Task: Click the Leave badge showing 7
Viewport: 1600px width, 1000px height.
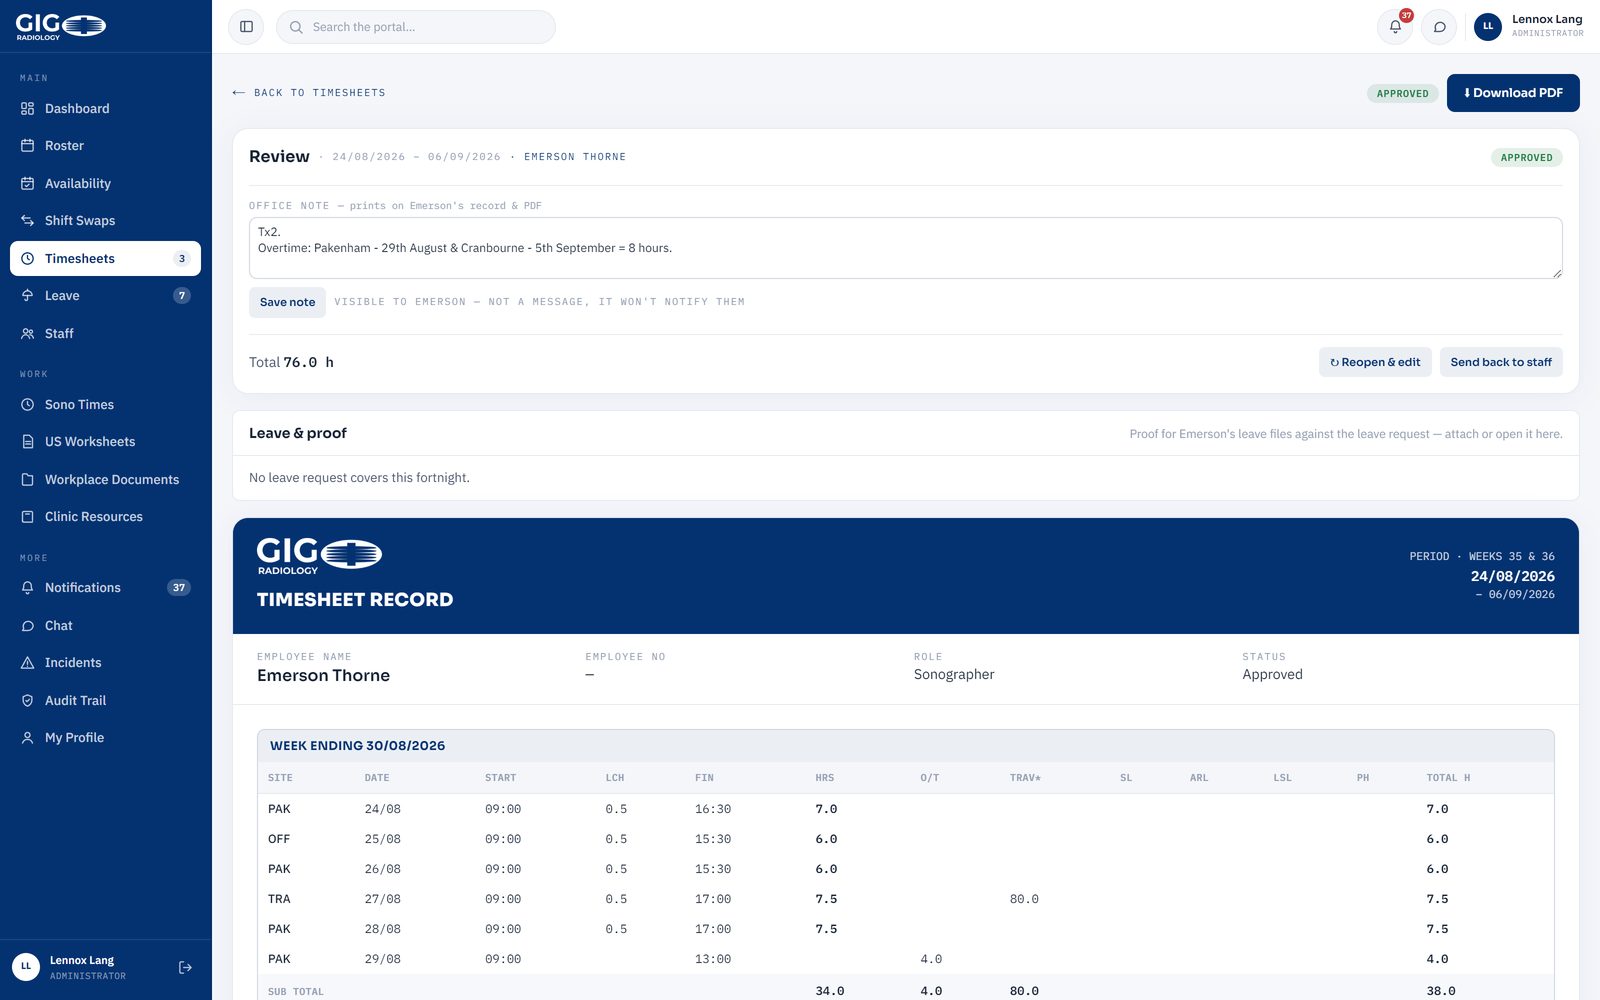Action: 181,296
